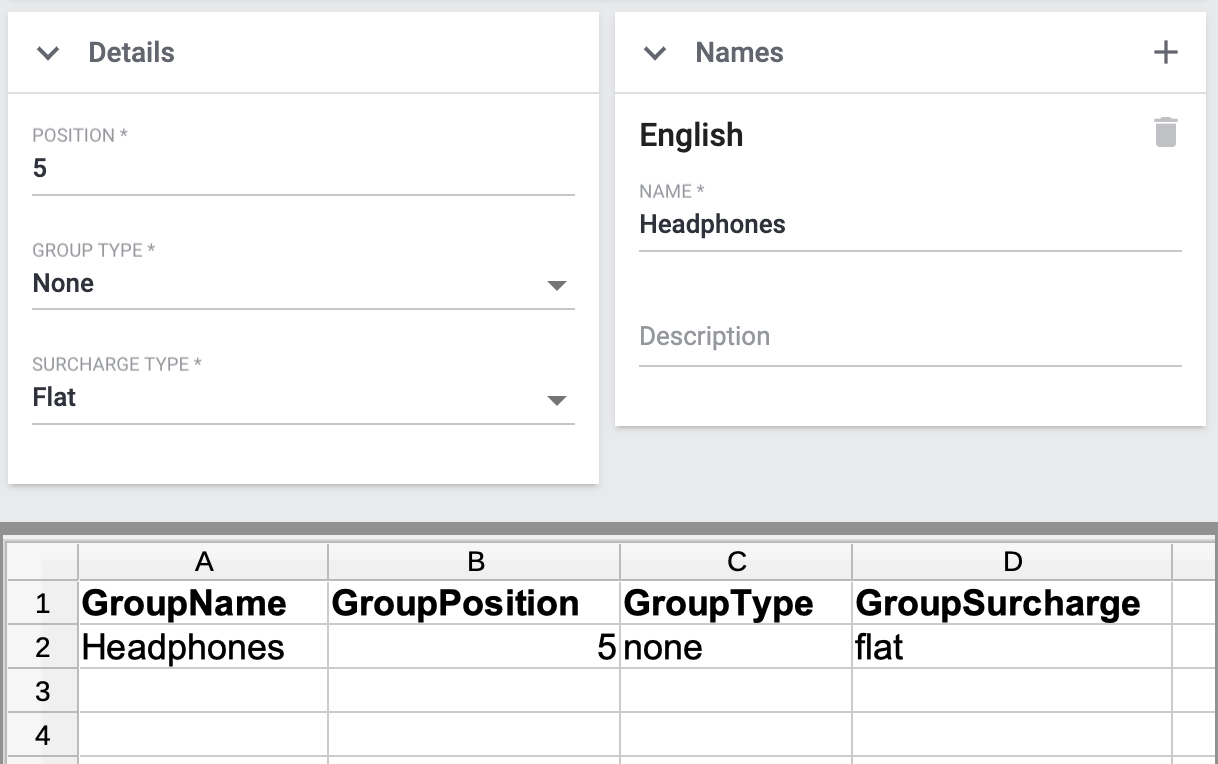This screenshot has width=1218, height=764.
Task: Select column C header in spreadsheet
Action: (736, 562)
